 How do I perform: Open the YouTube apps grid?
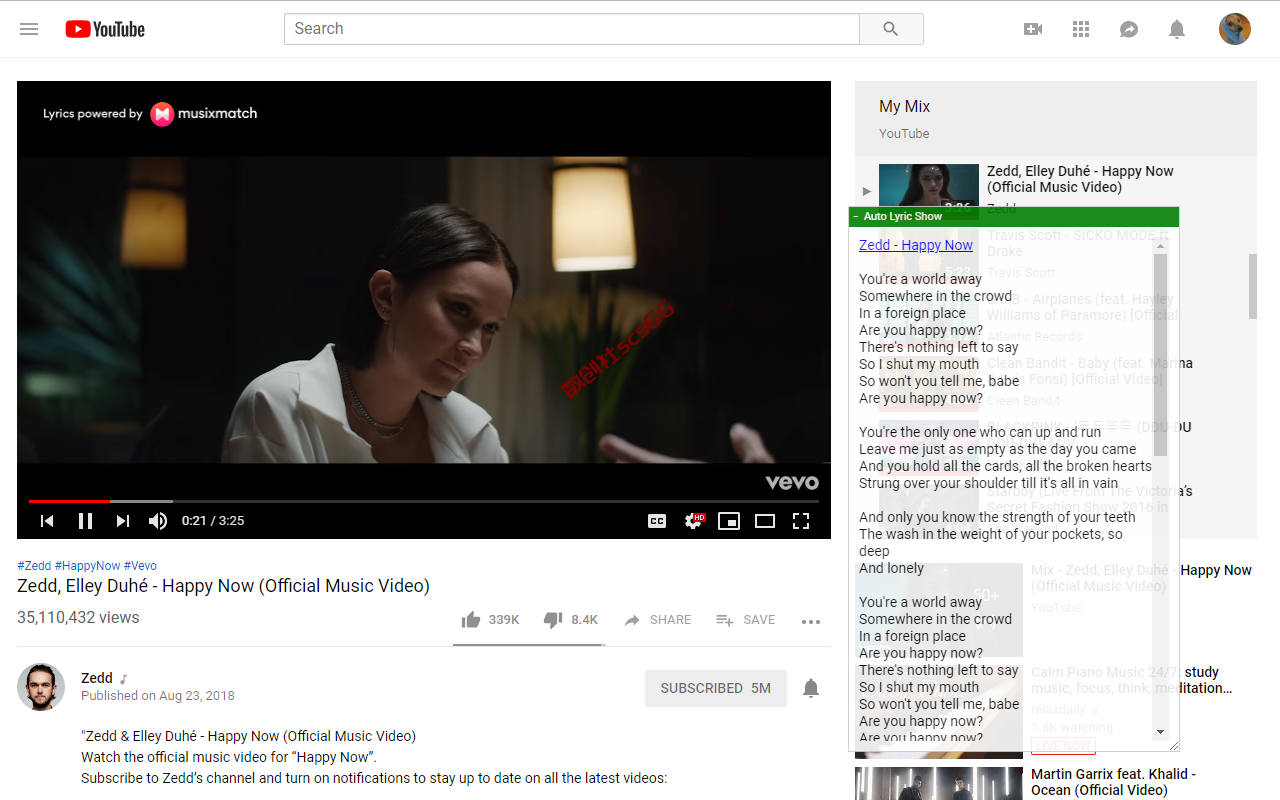(1081, 29)
